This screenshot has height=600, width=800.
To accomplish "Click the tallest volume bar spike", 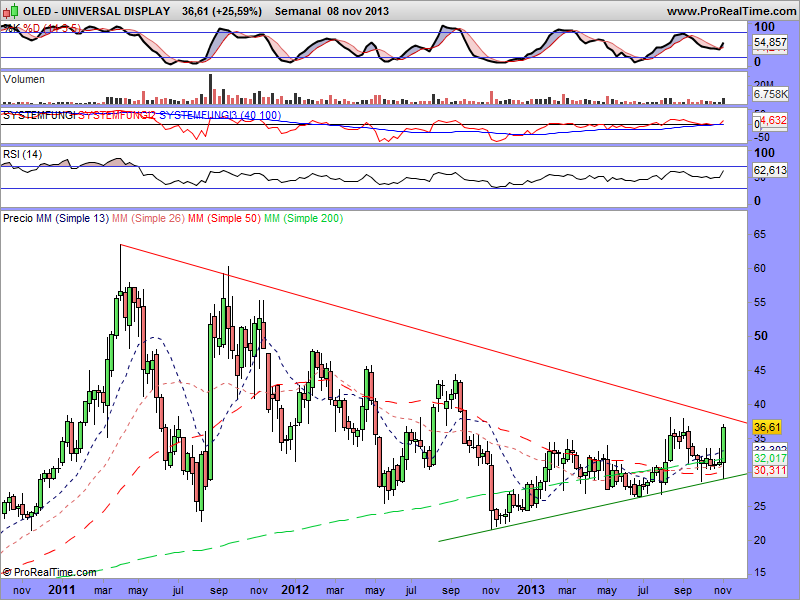I will (210, 89).
